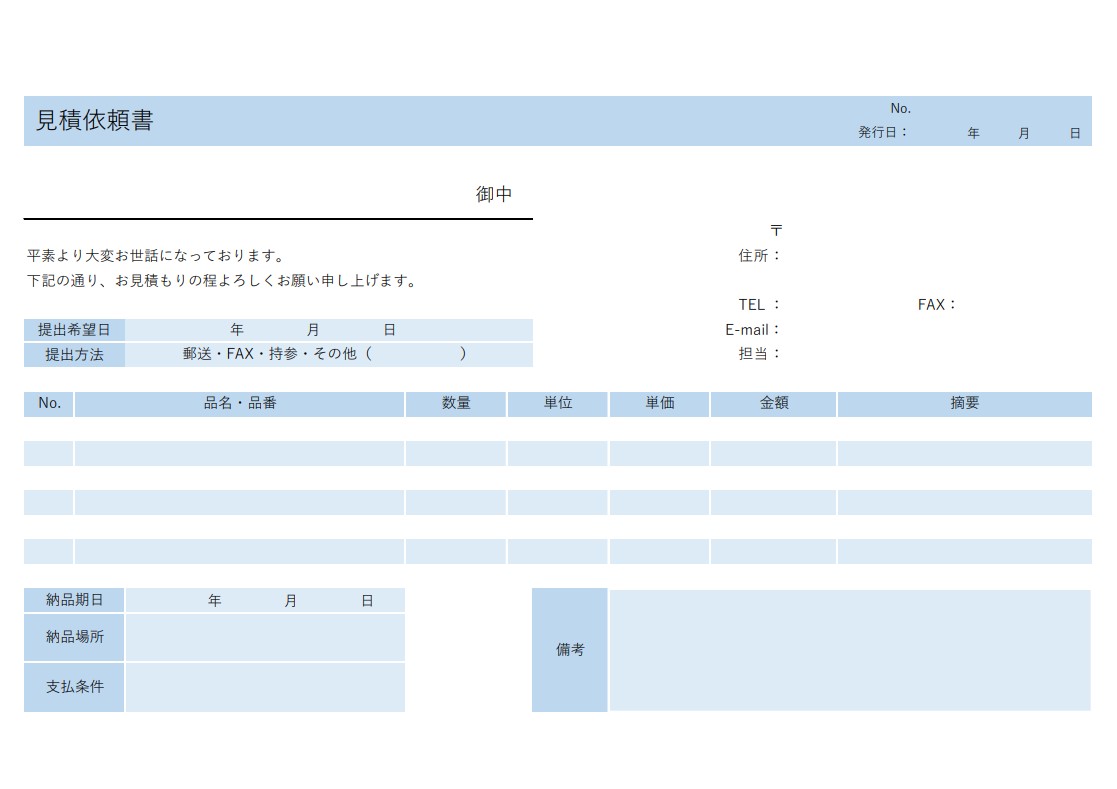Click inside the 備考 remarks box
Screen dimensions: 1117x789
pyautogui.click(x=849, y=650)
